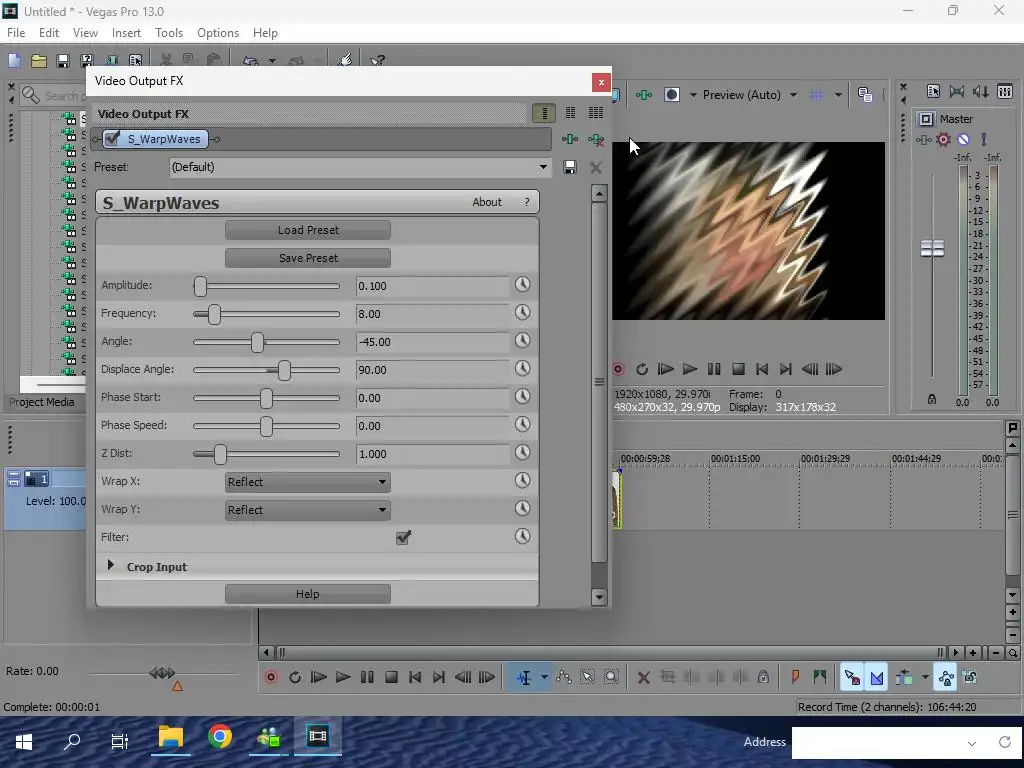This screenshot has width=1024, height=768.
Task: Click Normal Edit Tool icon in timeline toolbar
Action: tap(524, 678)
